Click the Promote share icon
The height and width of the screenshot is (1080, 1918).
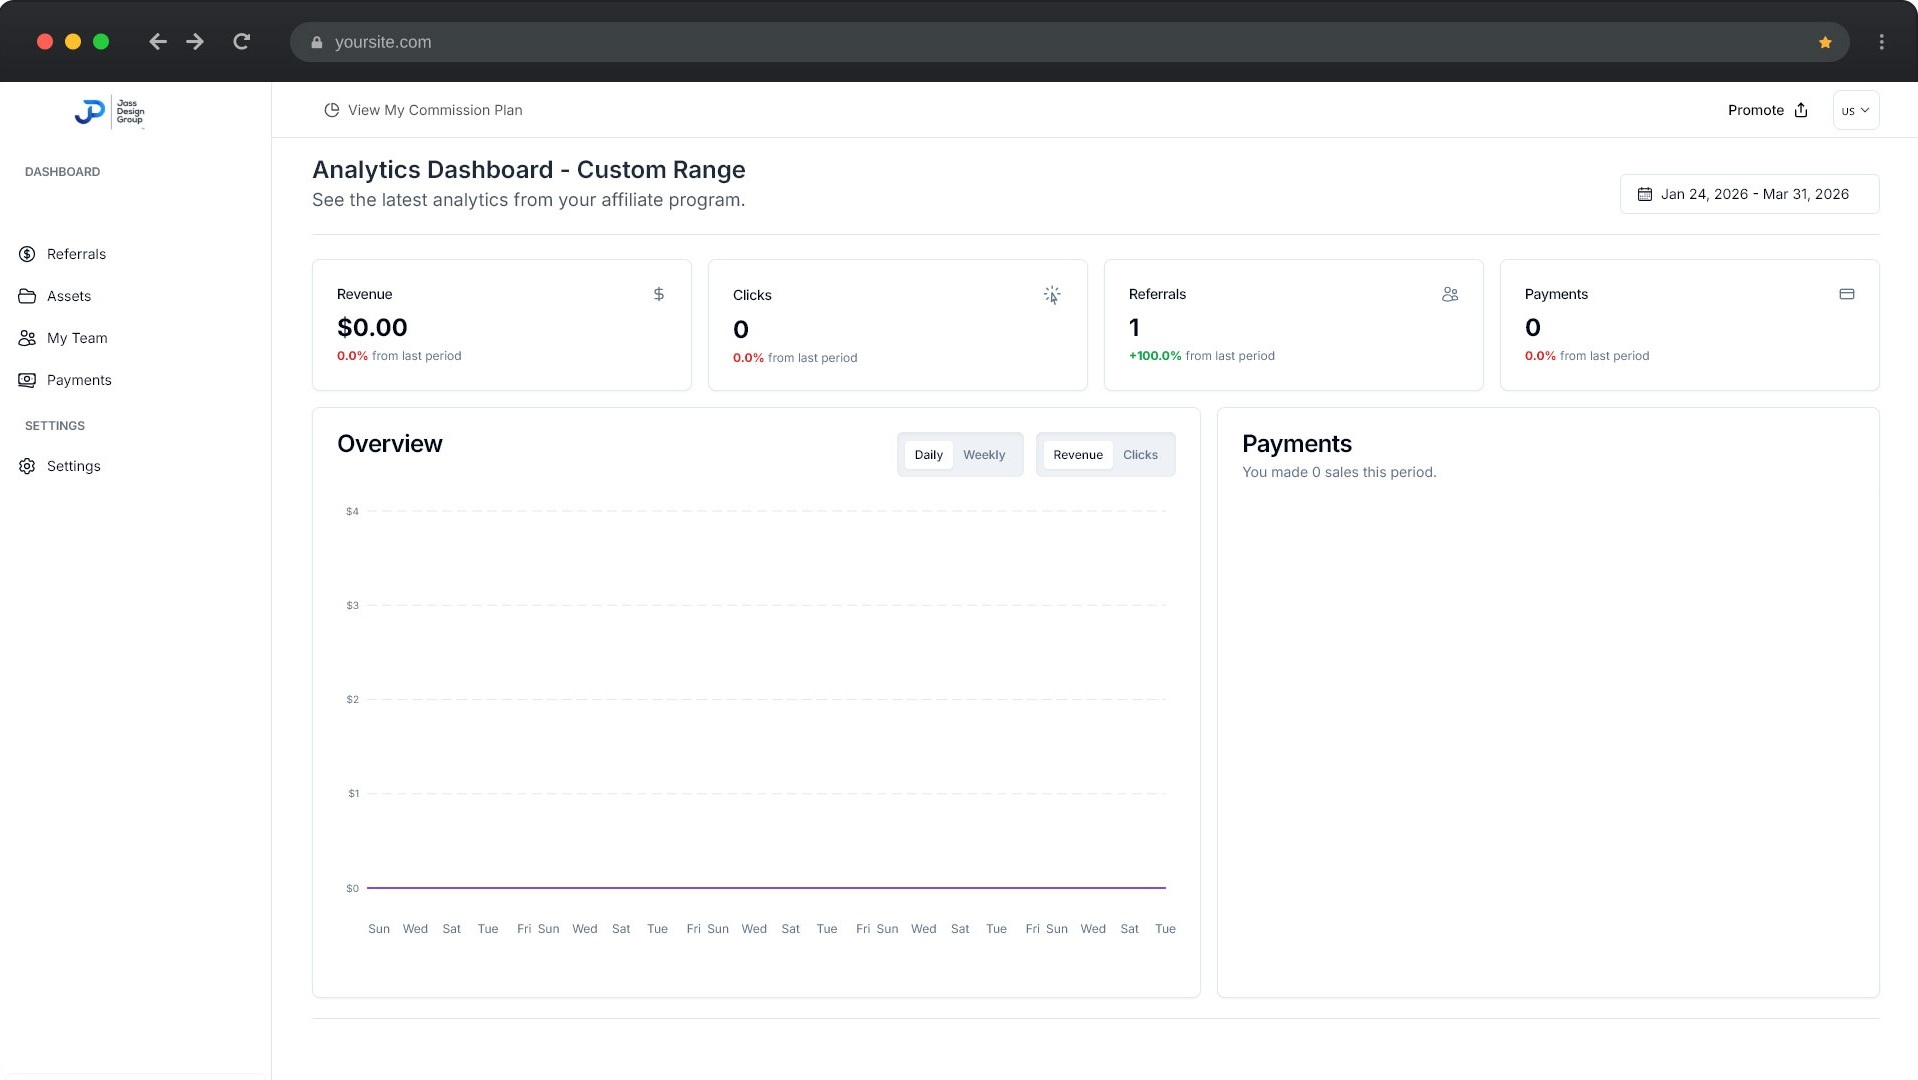pos(1800,110)
